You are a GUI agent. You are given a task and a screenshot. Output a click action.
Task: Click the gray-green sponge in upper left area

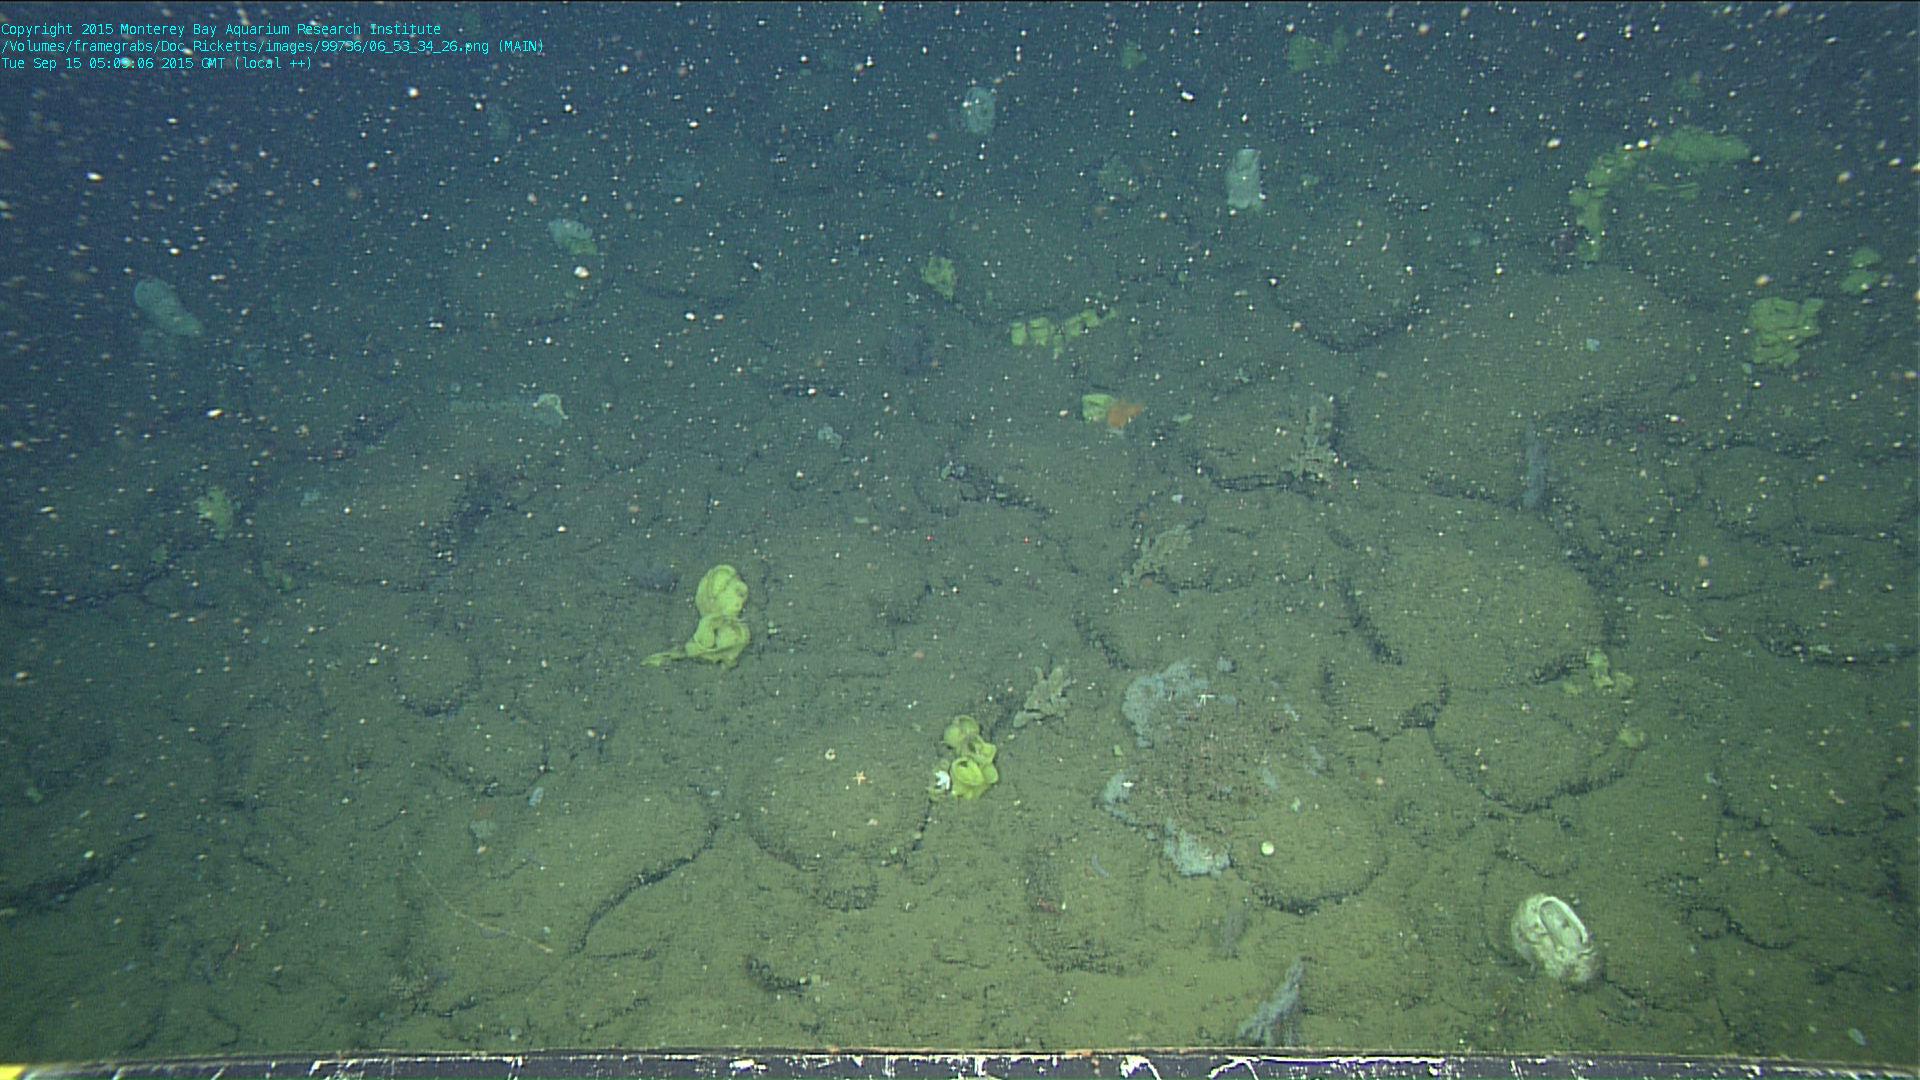[572, 237]
